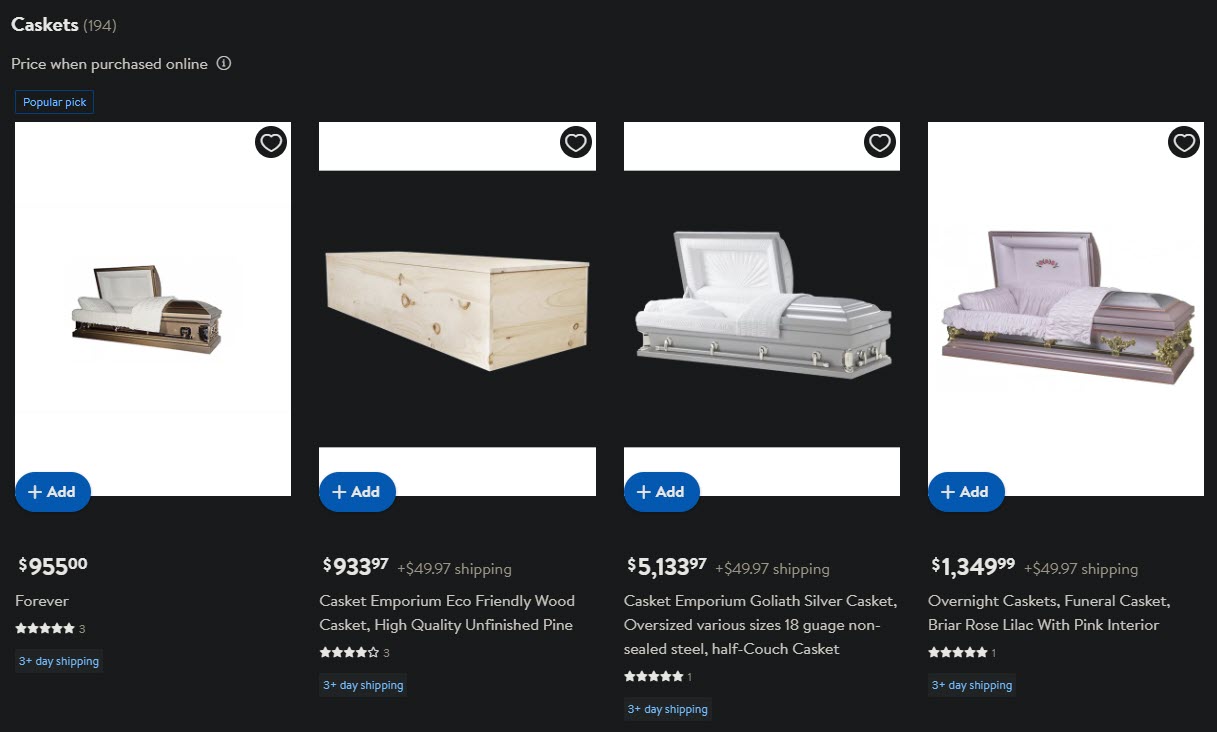Screen dimensions: 1217x732
Task: Add the unfinished pine casket to cart
Action: coord(357,492)
